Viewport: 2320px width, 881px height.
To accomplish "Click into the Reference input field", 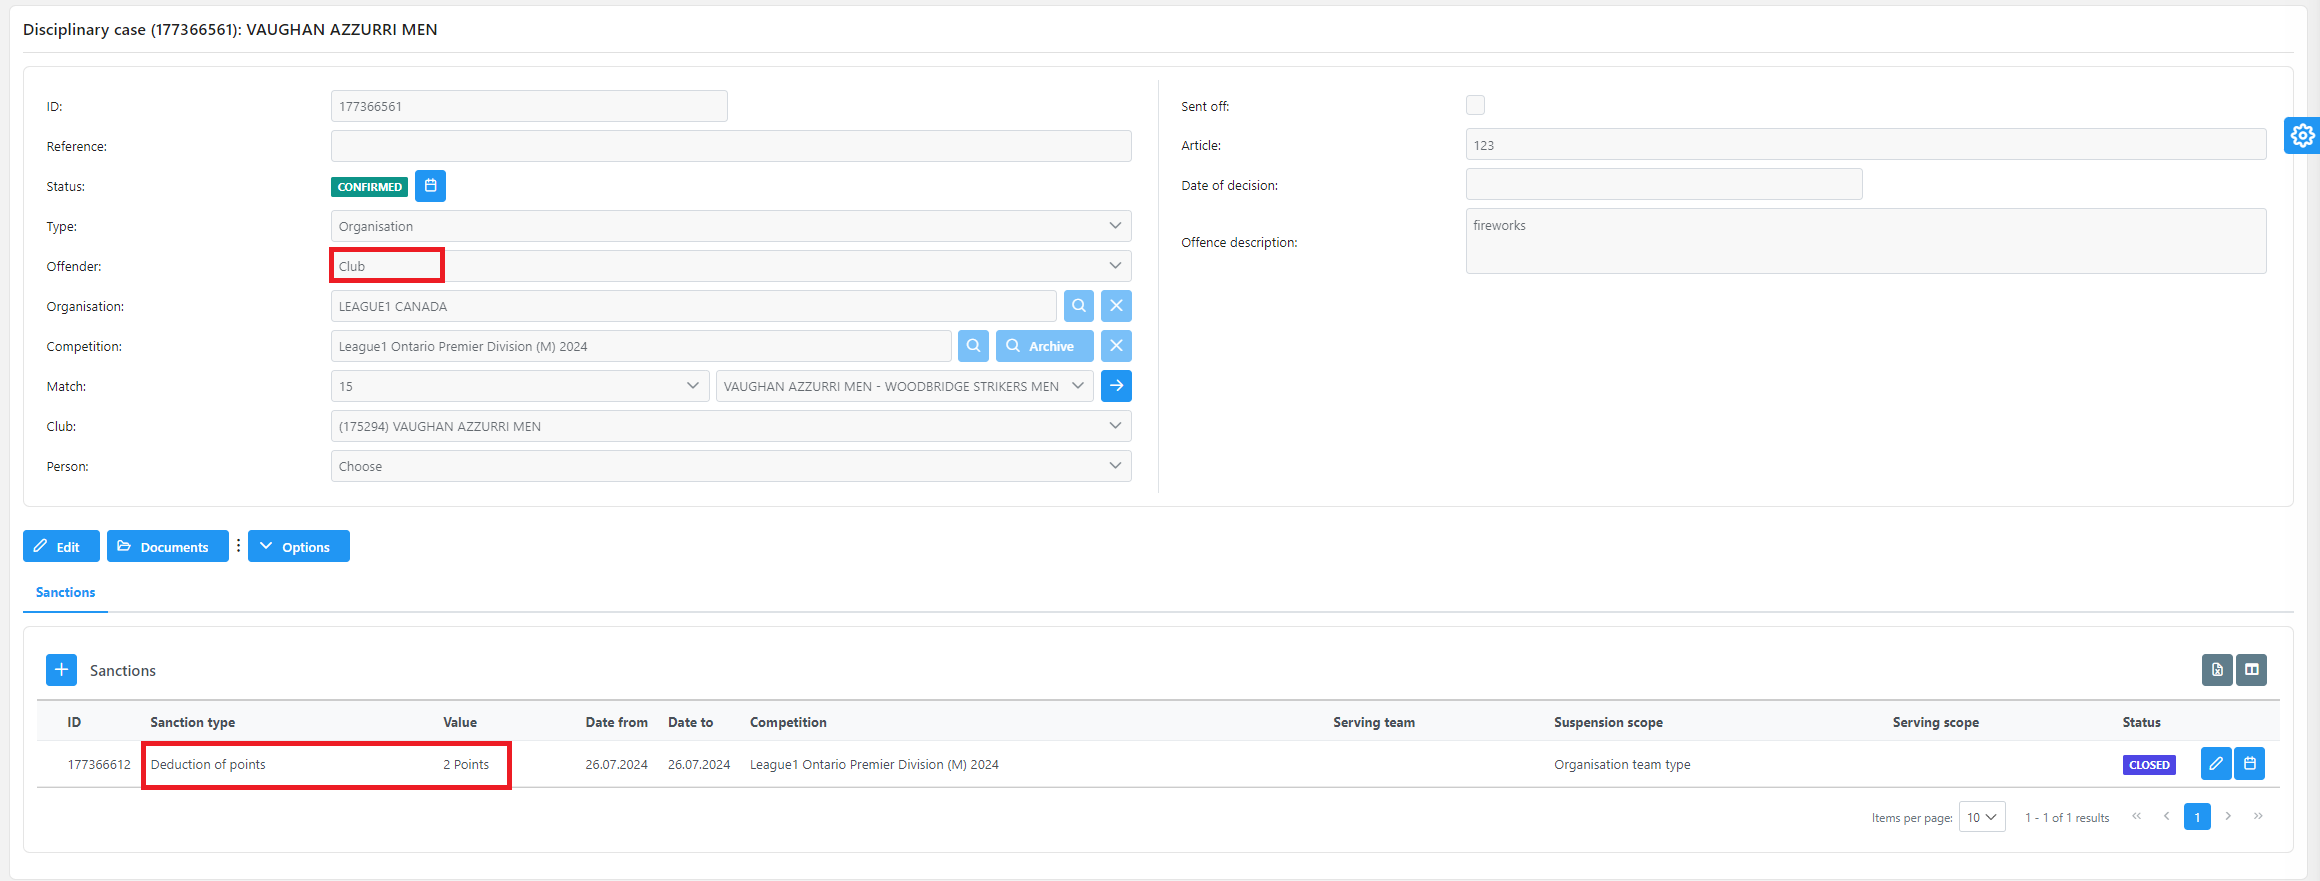I will pos(730,146).
